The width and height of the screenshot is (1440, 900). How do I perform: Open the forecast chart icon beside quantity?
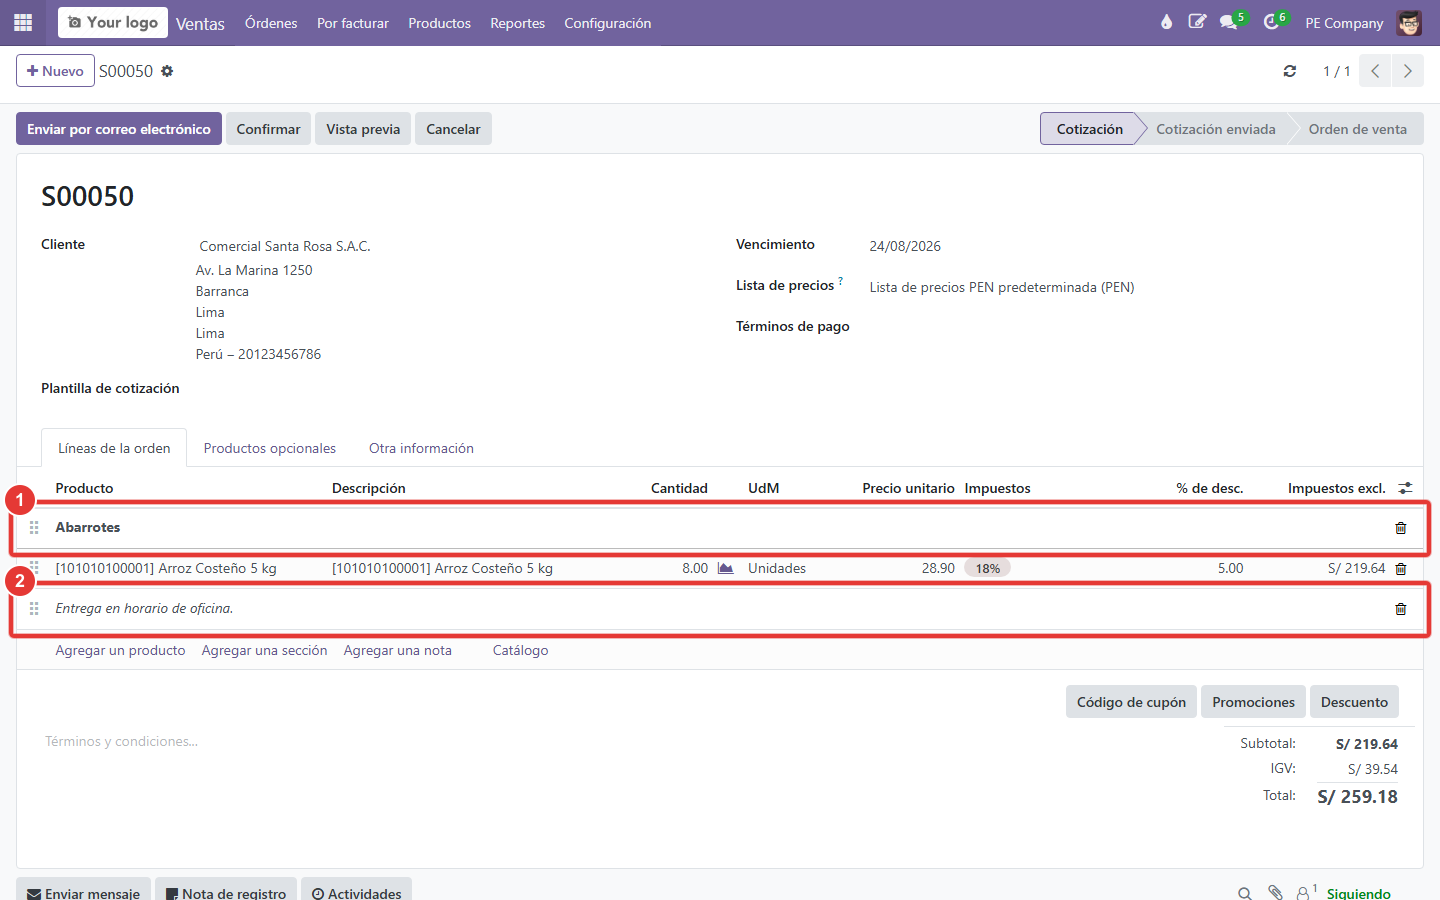tap(725, 568)
